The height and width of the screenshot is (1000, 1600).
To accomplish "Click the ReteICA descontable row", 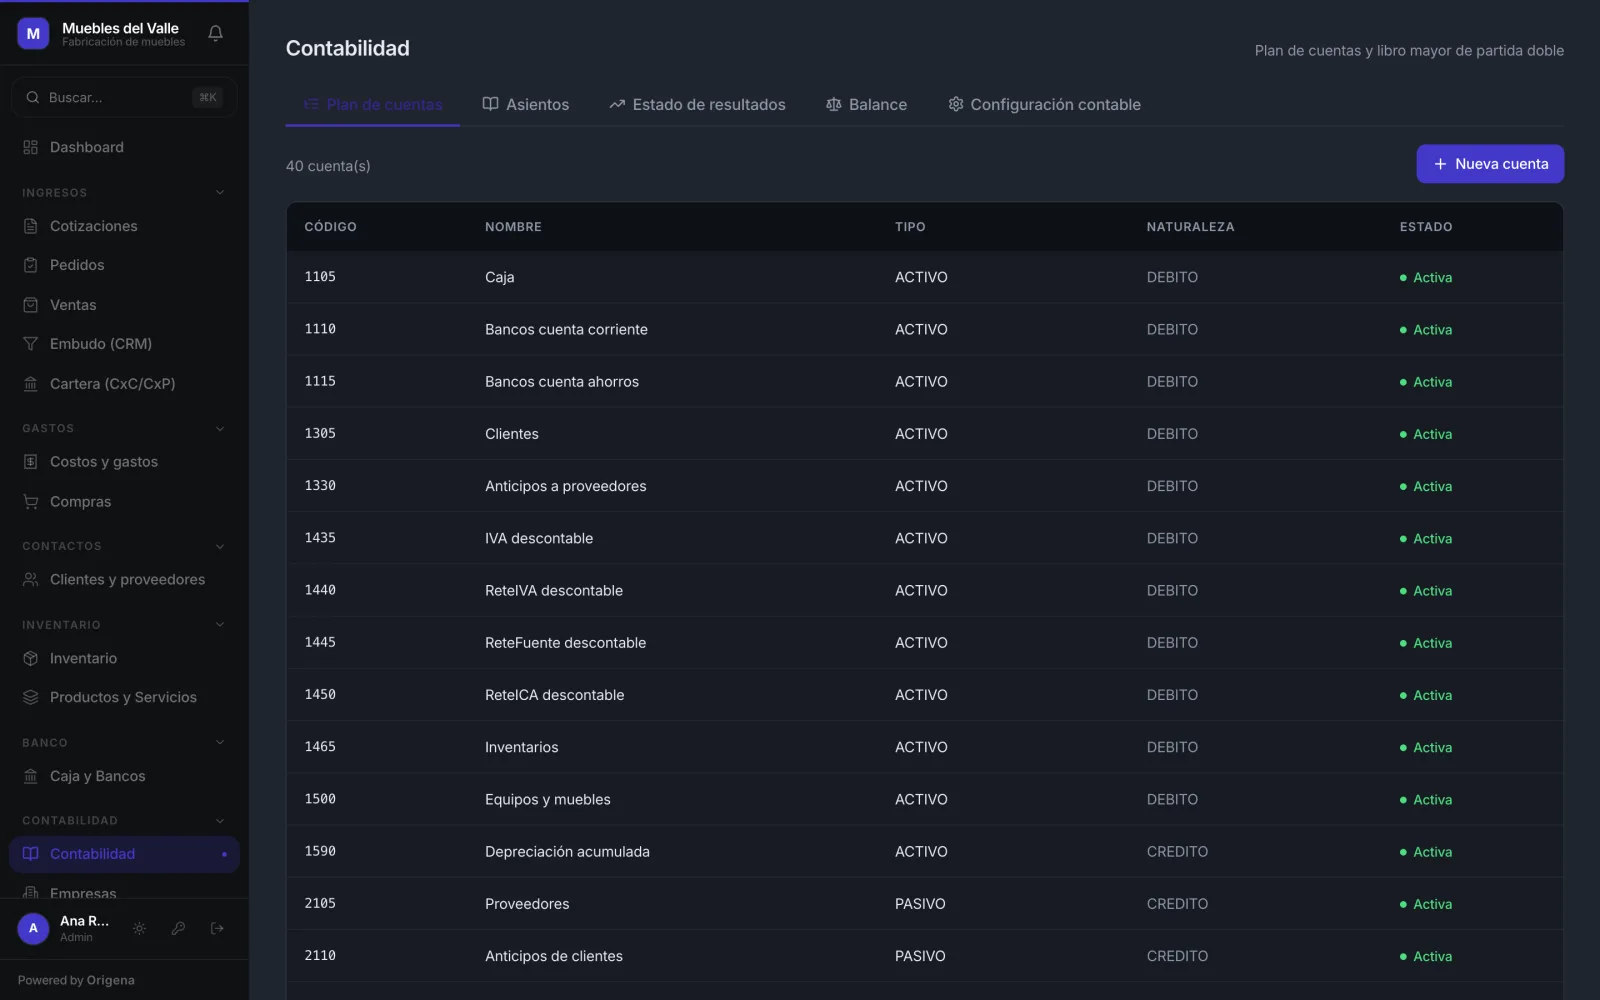I will (x=924, y=695).
